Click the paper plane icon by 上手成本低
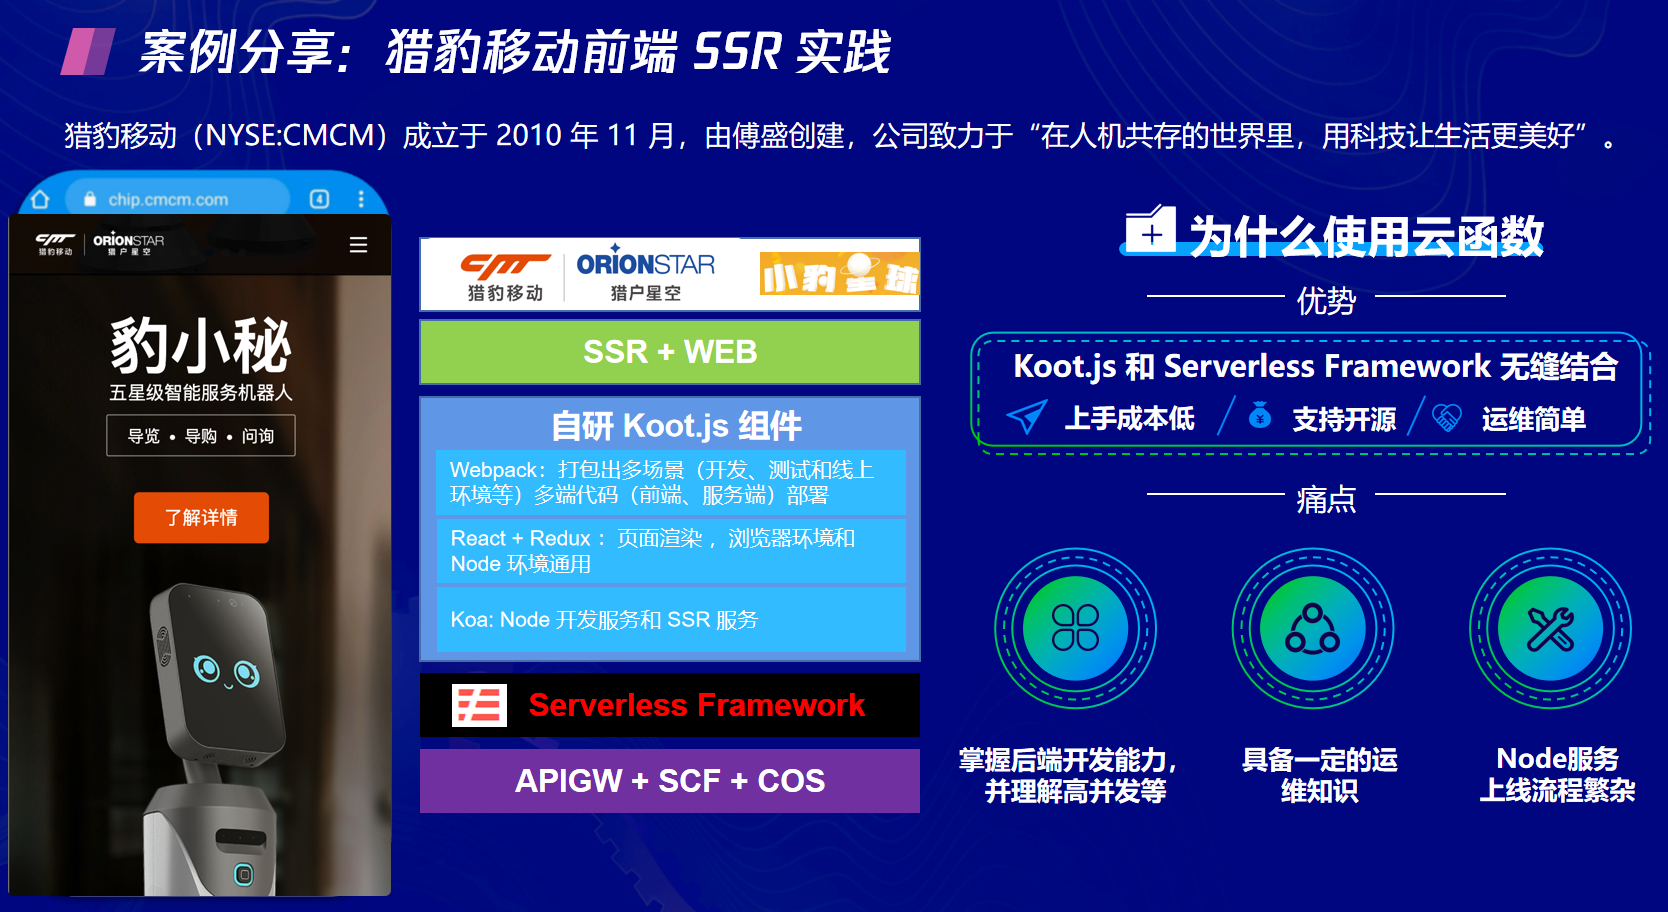The image size is (1668, 912). click(x=1027, y=417)
